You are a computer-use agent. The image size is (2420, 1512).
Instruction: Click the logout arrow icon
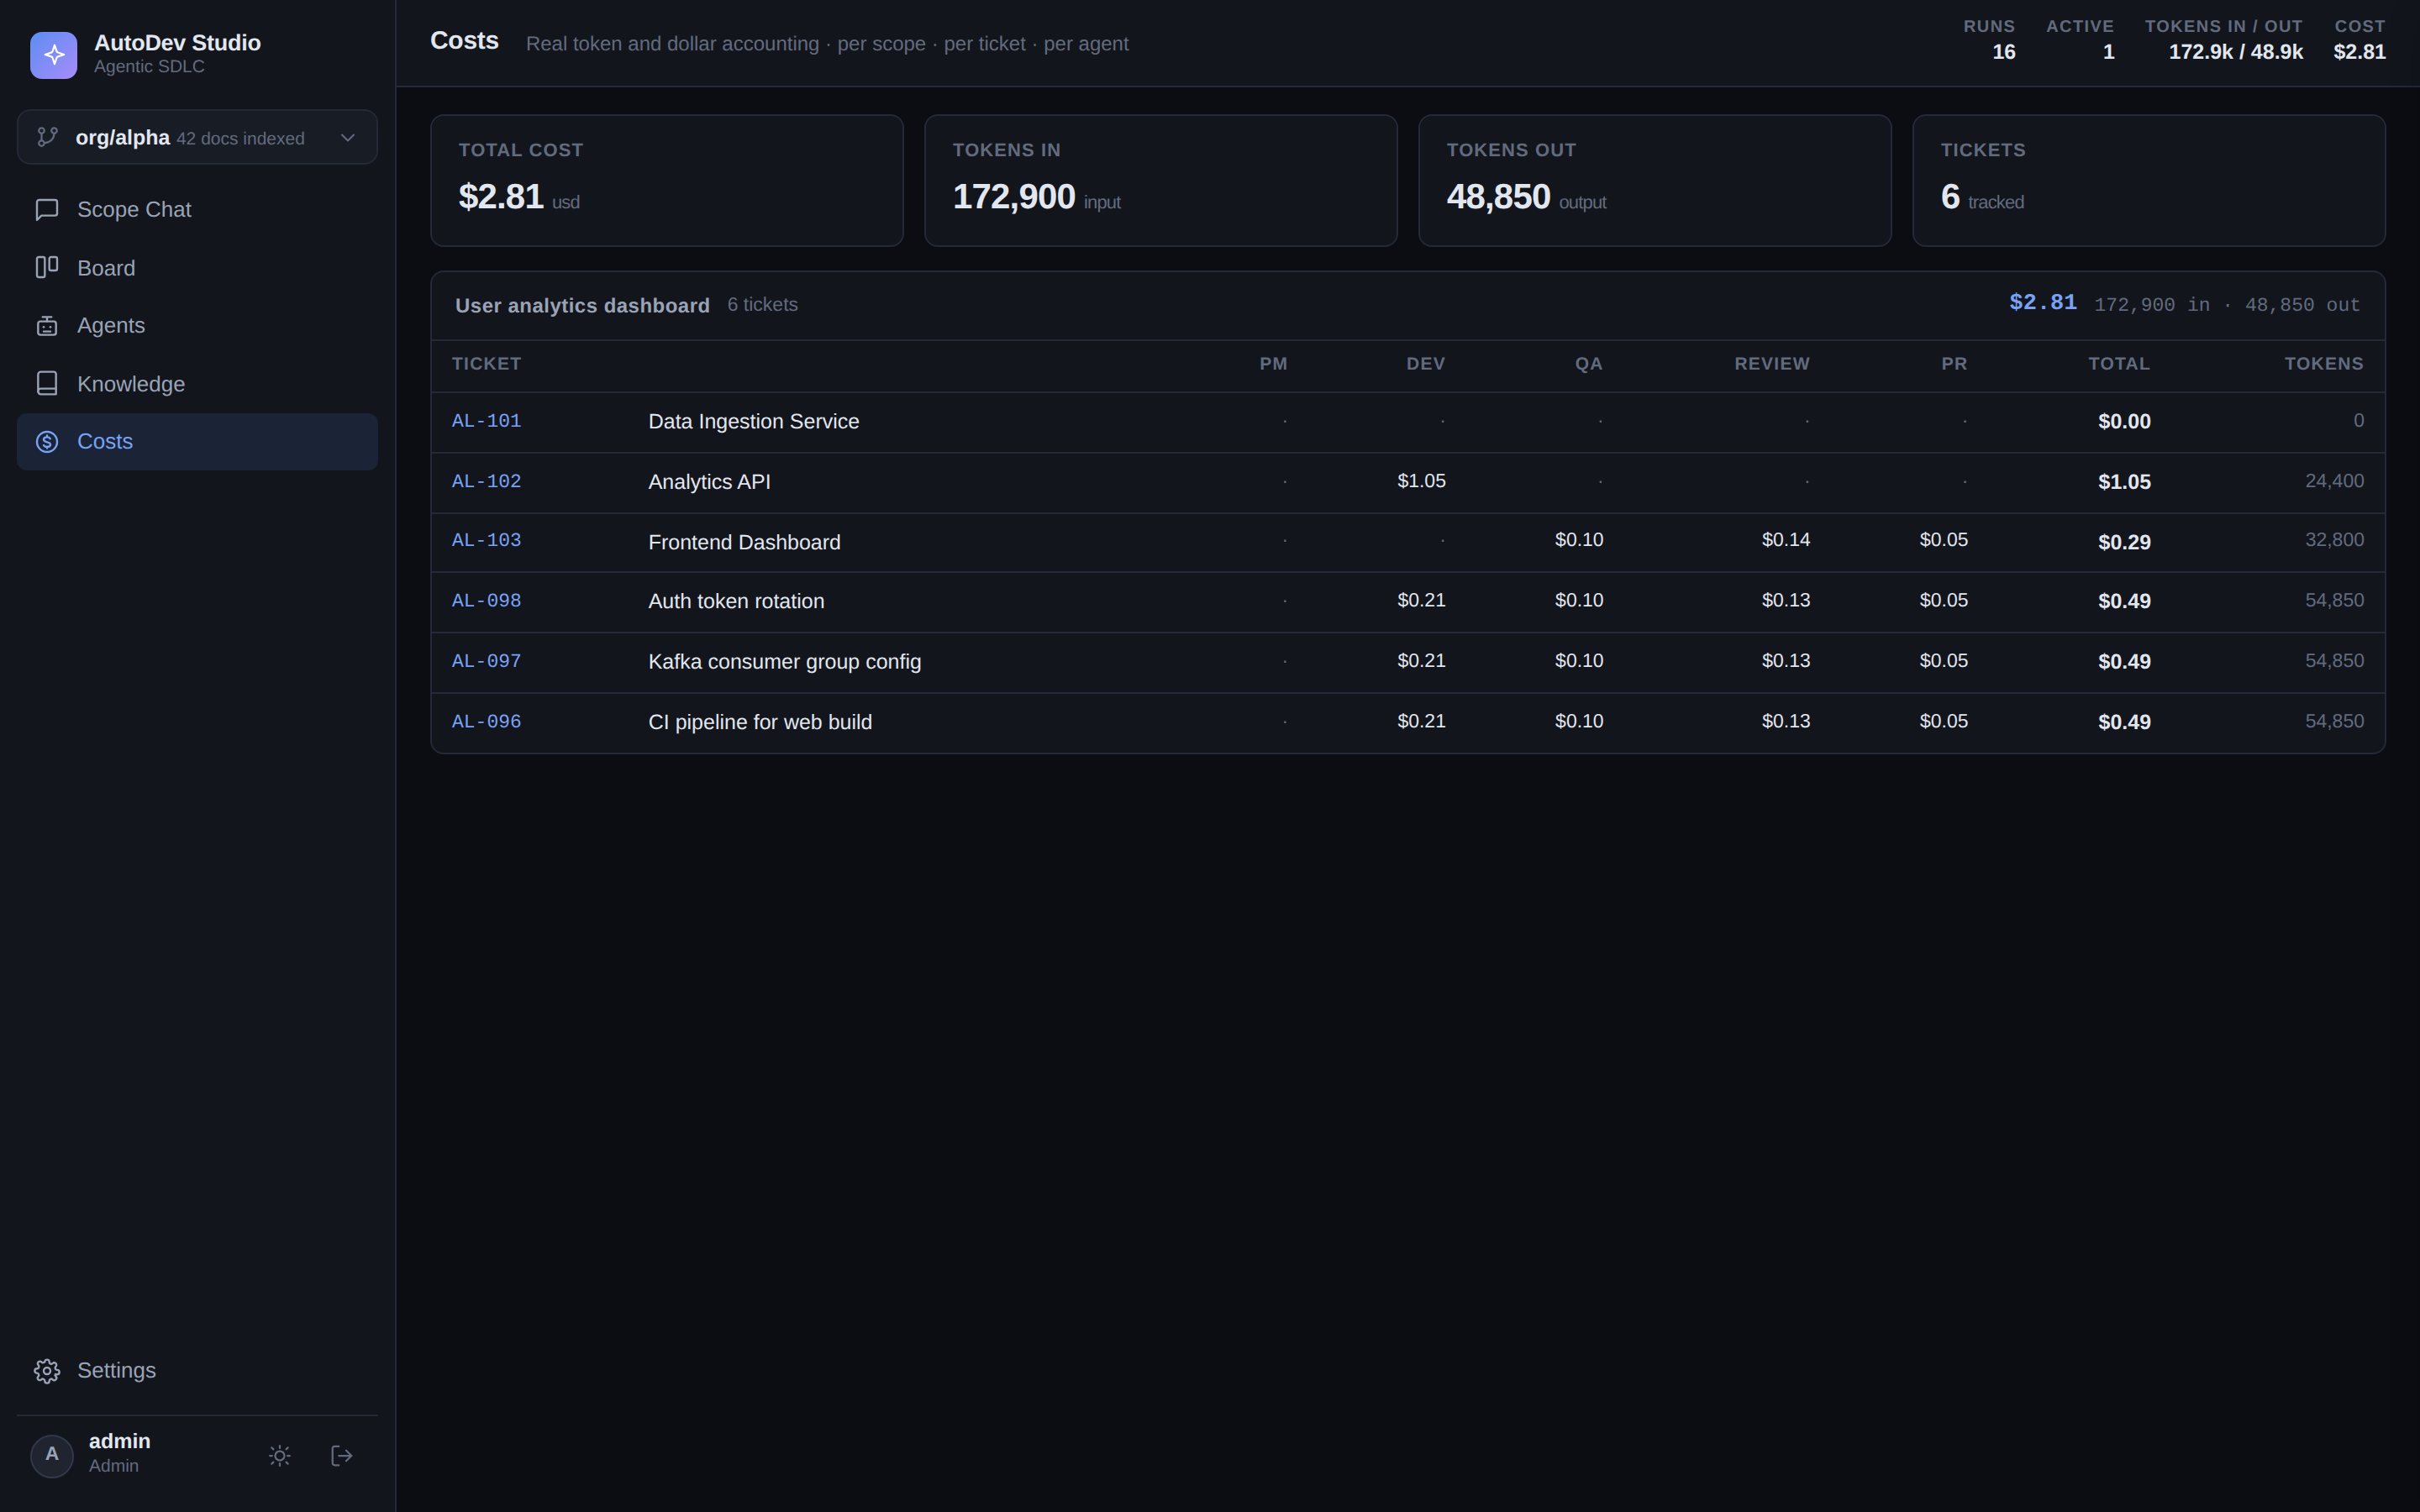tap(342, 1456)
